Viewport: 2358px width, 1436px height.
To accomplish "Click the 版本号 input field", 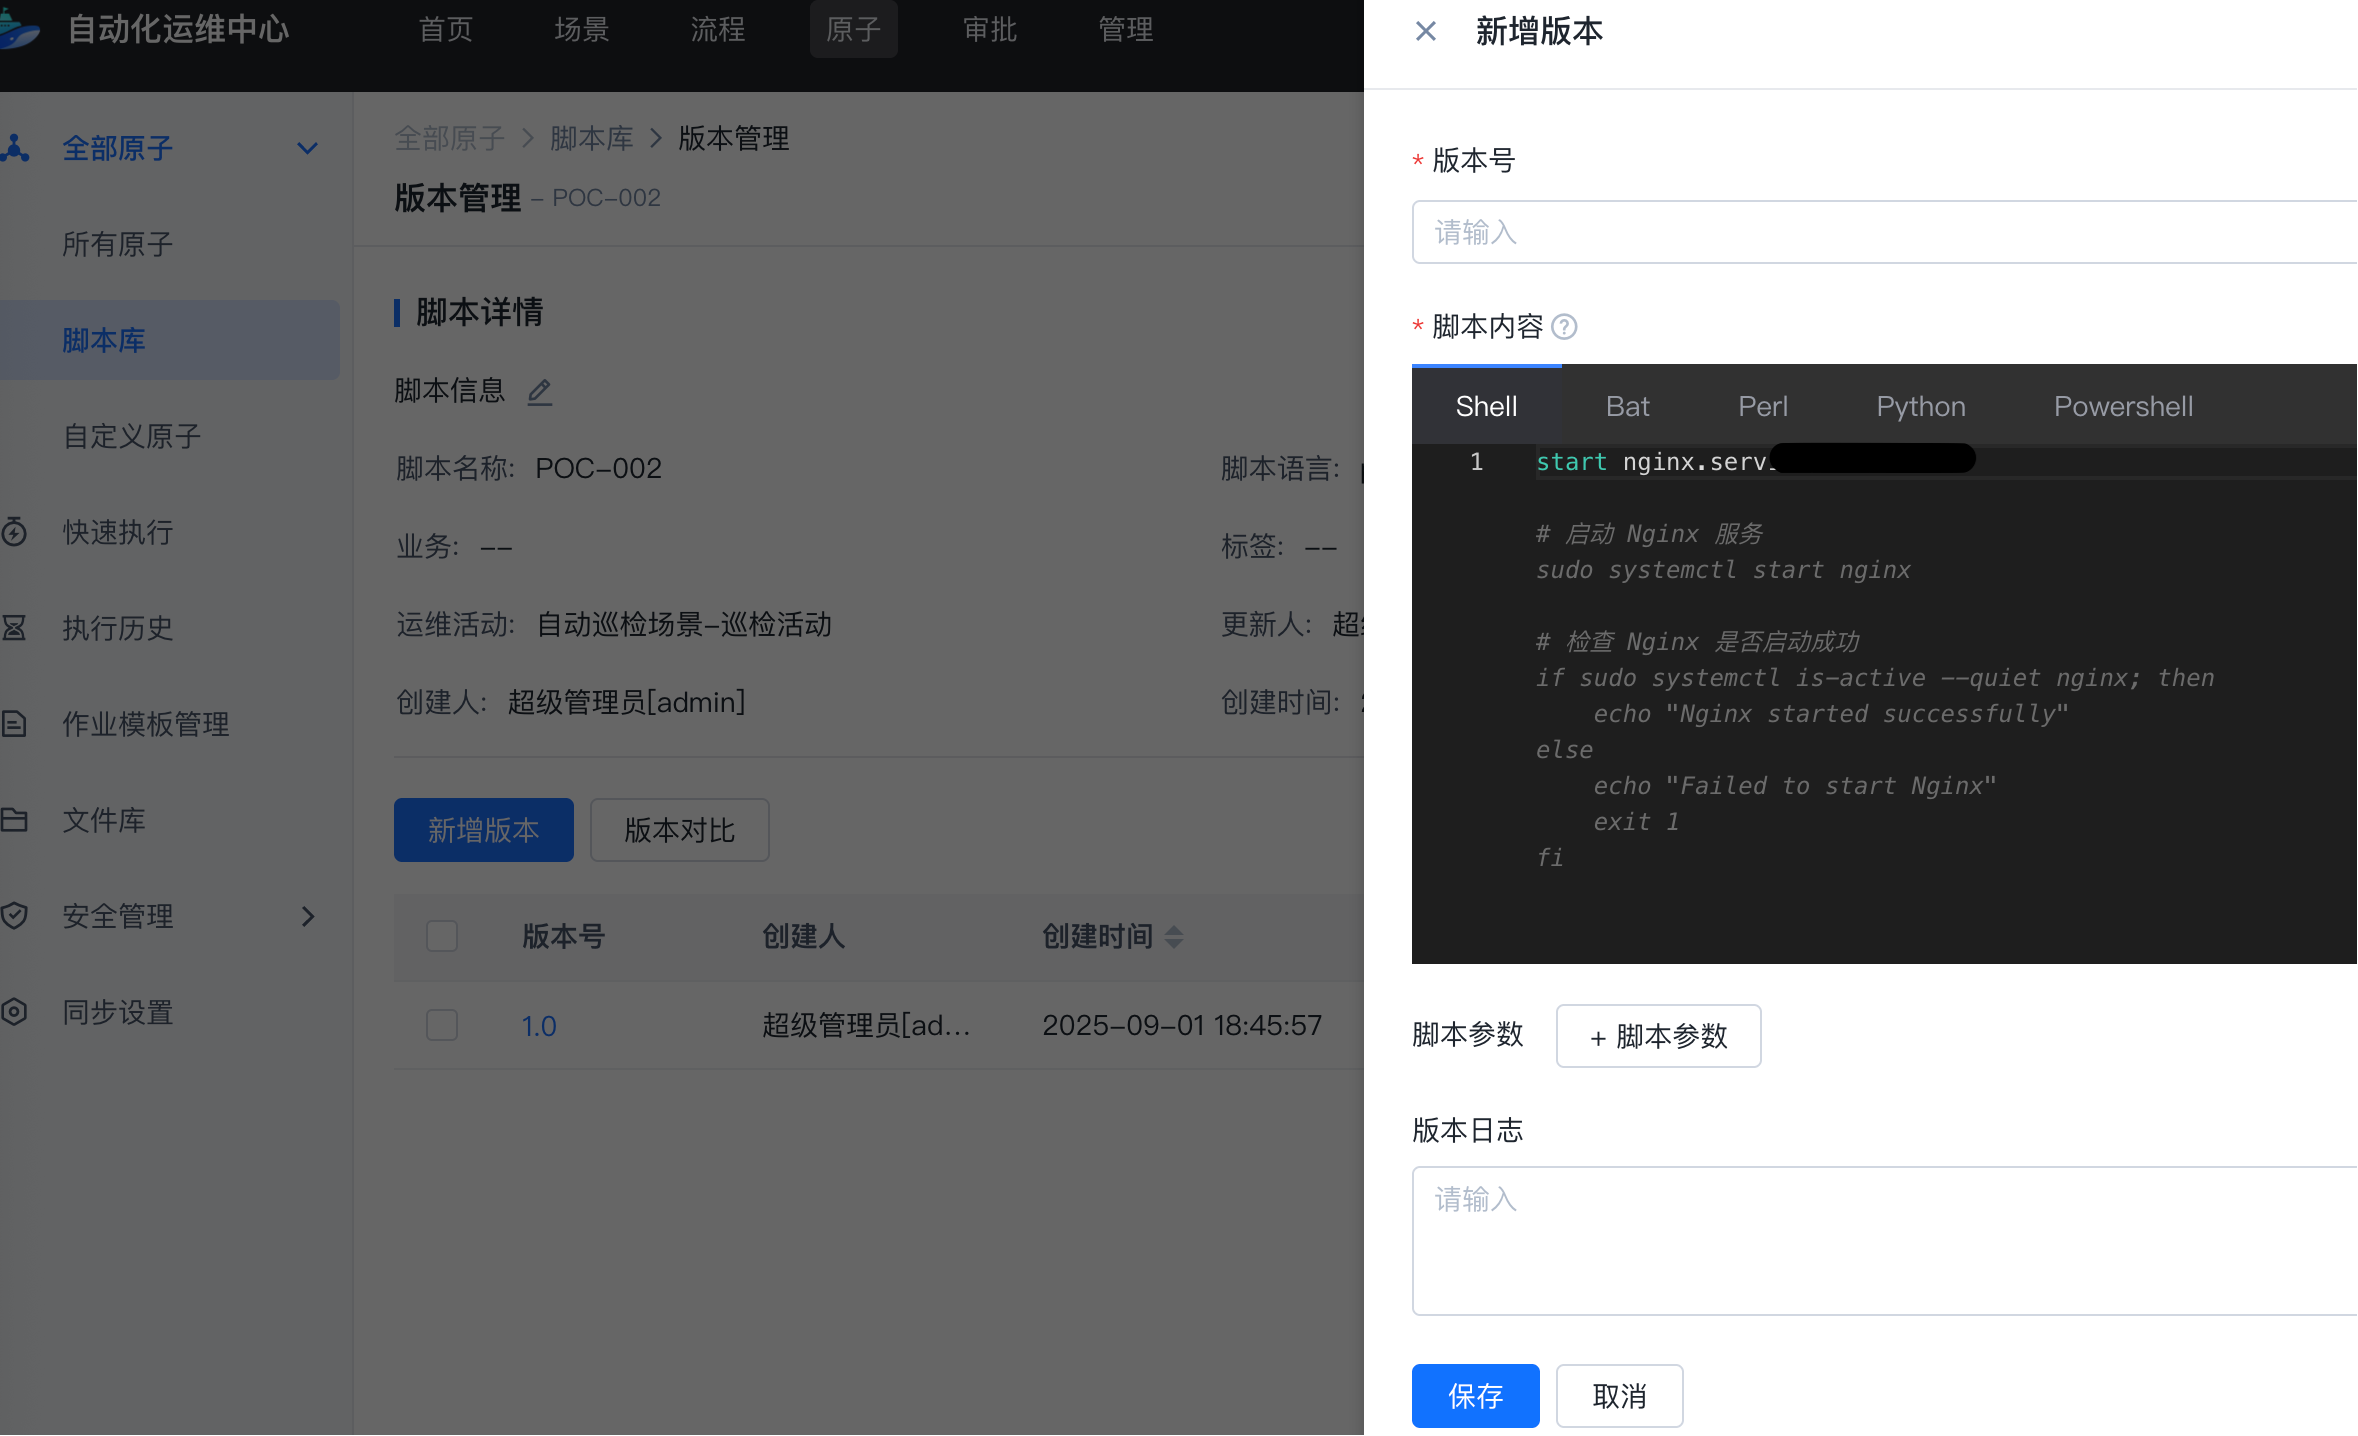I will 1880,232.
